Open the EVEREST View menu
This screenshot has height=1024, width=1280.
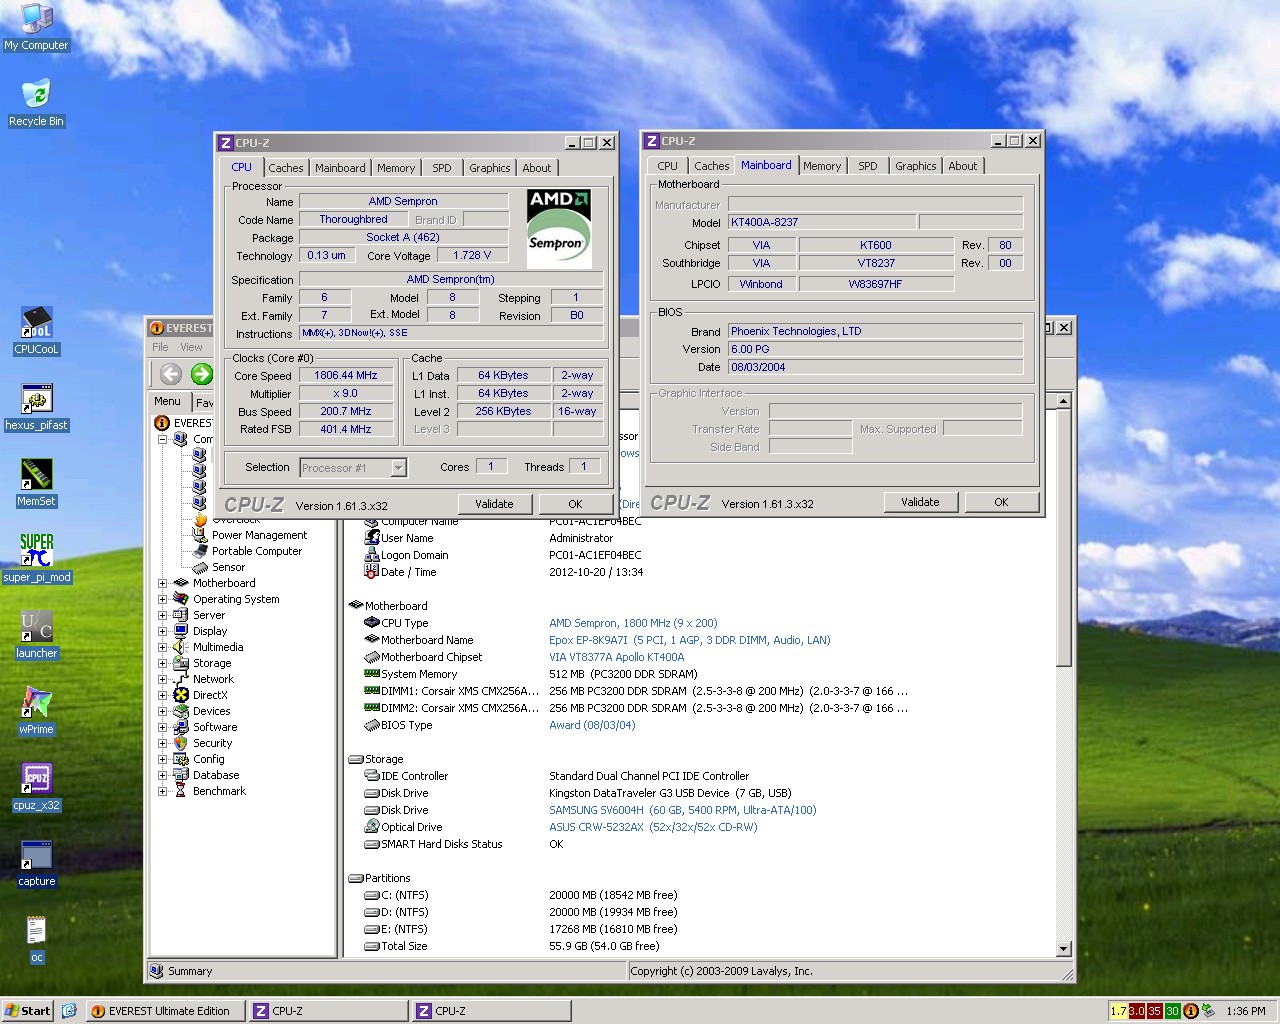[x=191, y=347]
